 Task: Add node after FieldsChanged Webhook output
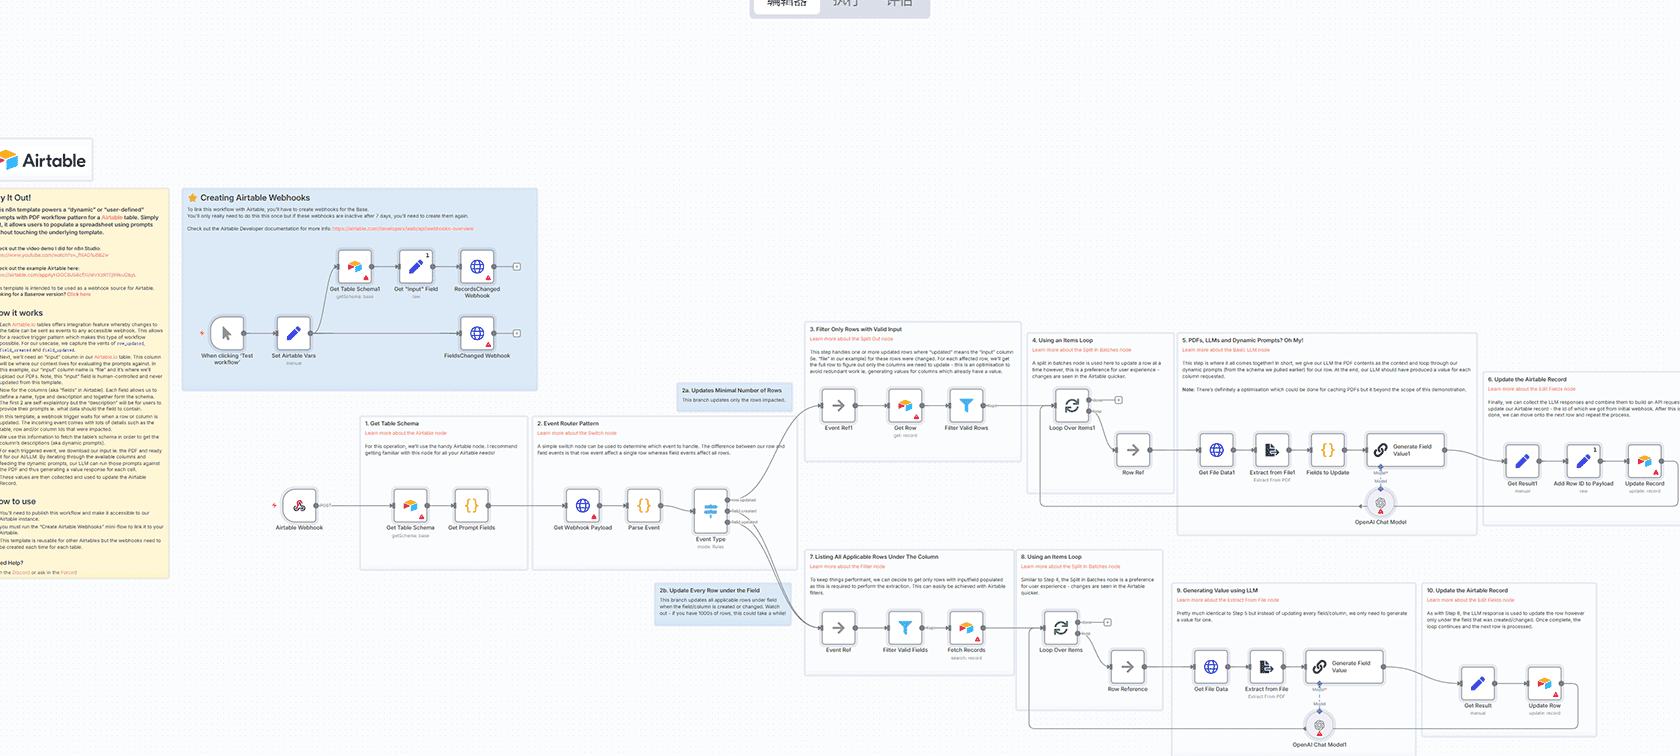tap(517, 333)
